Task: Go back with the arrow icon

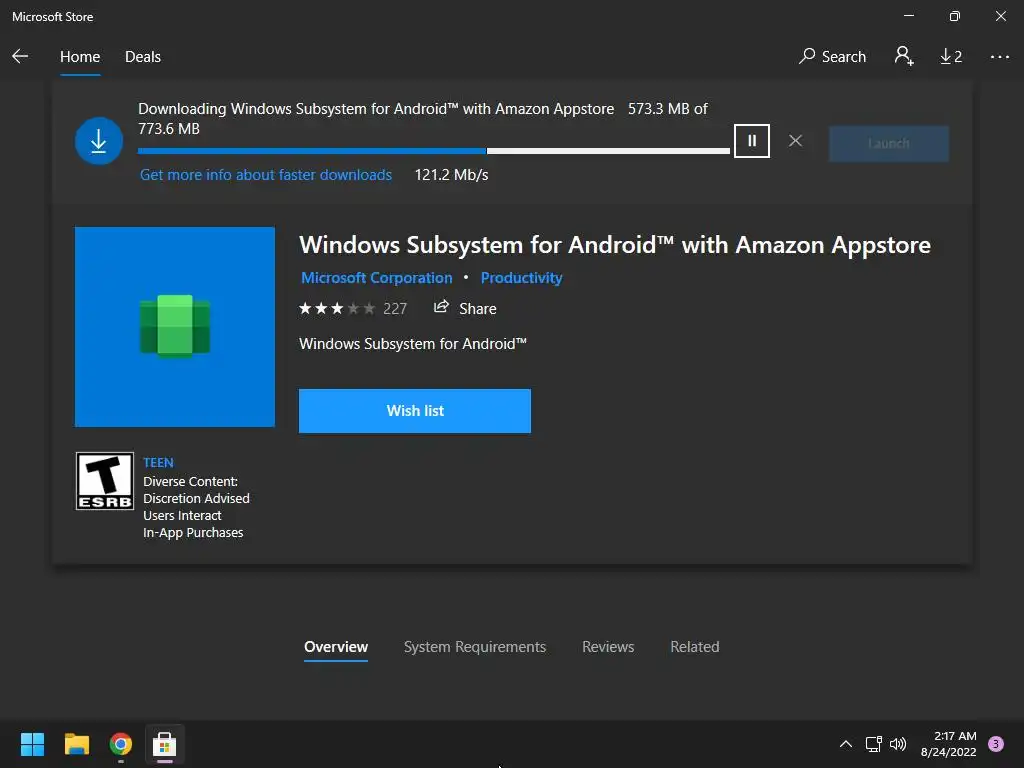Action: click(x=20, y=56)
